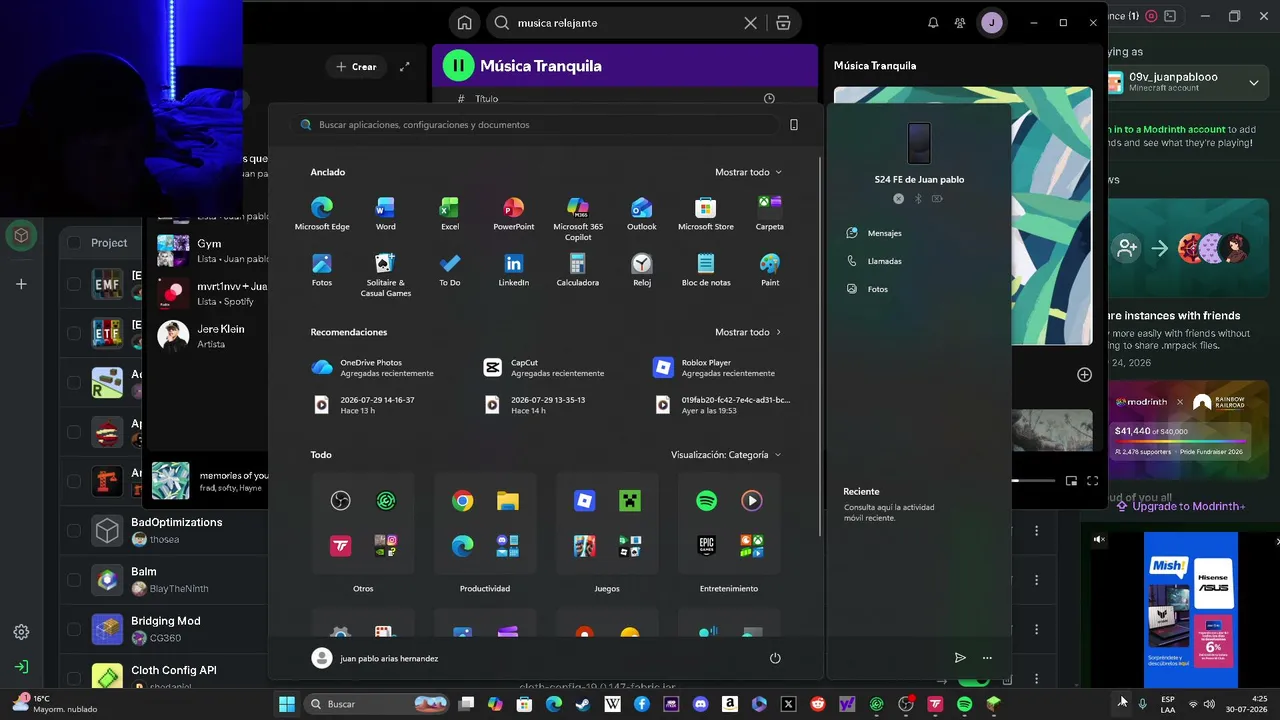Open Google Chrome in the Productividad category
This screenshot has height=720, width=1280.
click(x=462, y=501)
